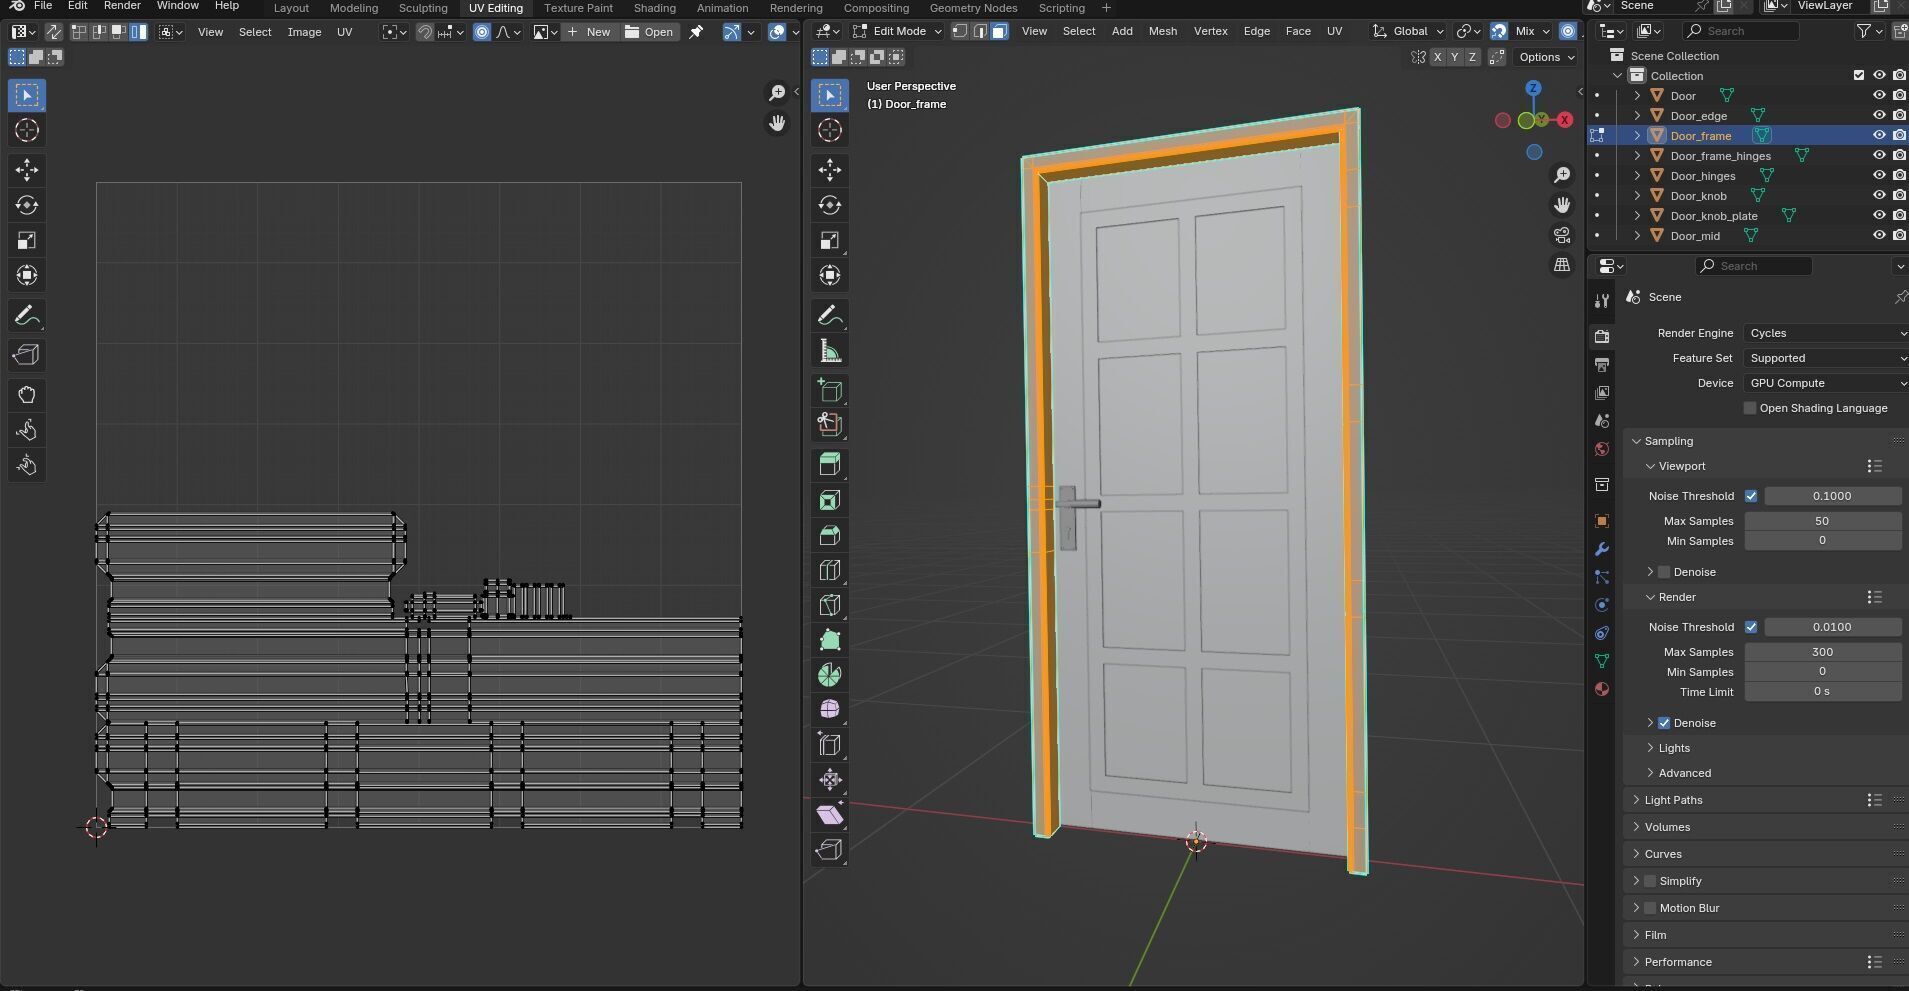
Task: Open the Feature Set dropdown
Action: click(1826, 358)
